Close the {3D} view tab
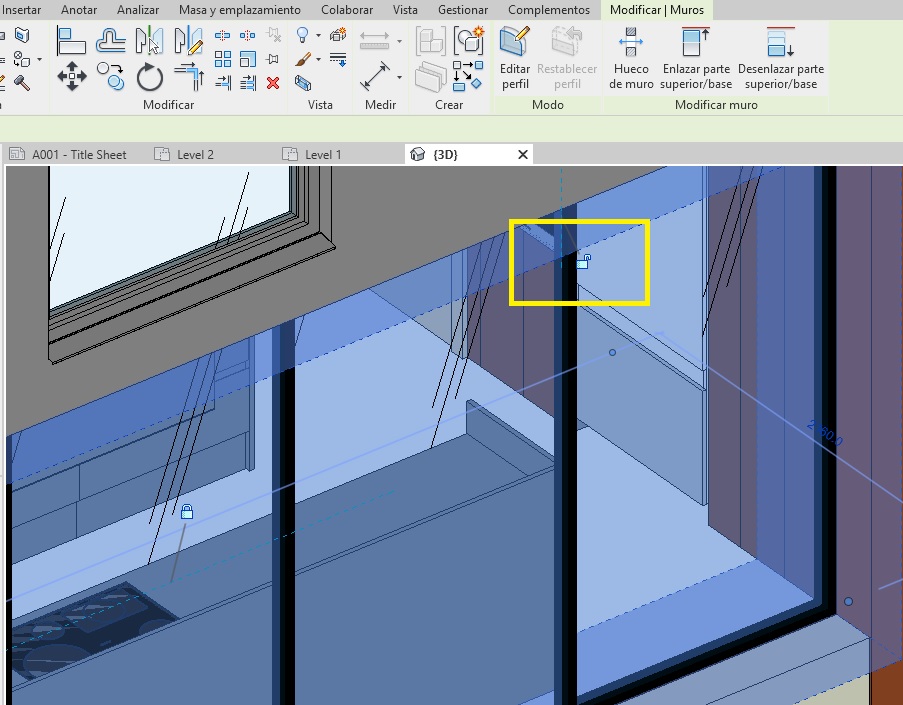 click(522, 155)
